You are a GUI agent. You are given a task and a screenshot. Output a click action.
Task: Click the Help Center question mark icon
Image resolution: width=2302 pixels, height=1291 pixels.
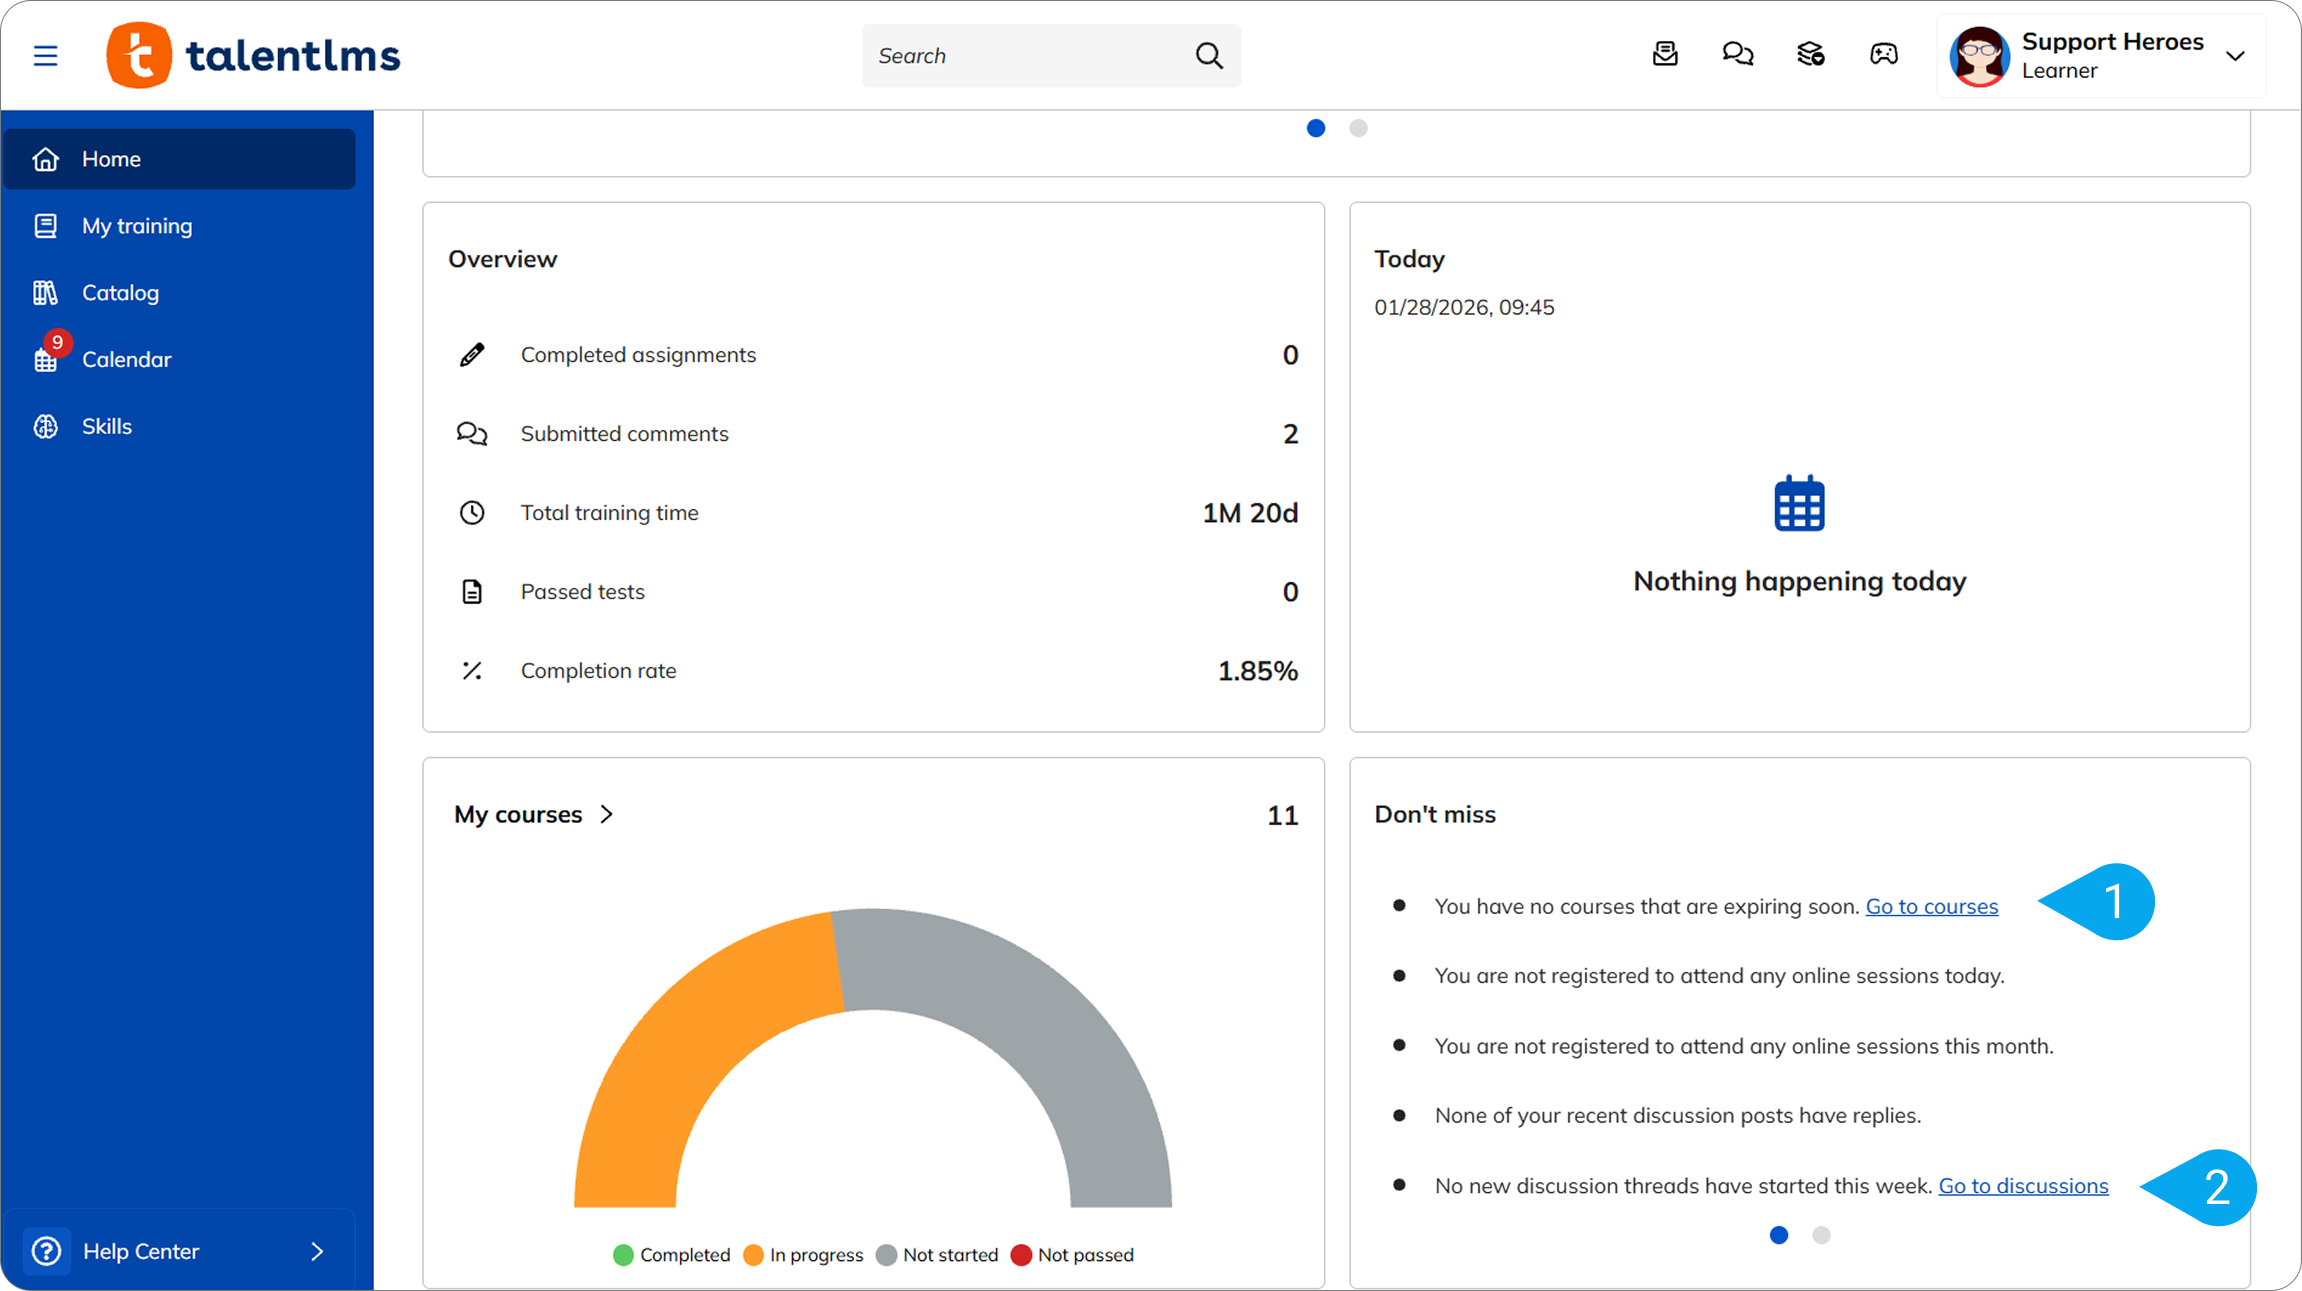[x=47, y=1251]
